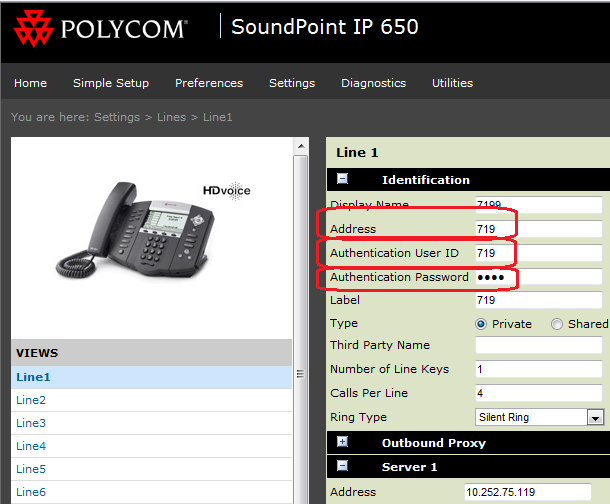Viewport: 610px width, 504px height.
Task: Click the Display Name field
Action: pos(539,205)
